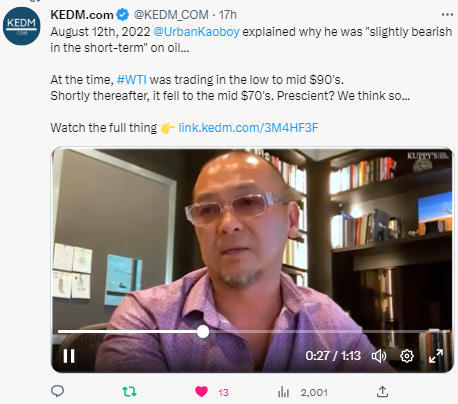Open the three-dot more options menu
This screenshot has width=458, height=404.
pos(447,15)
